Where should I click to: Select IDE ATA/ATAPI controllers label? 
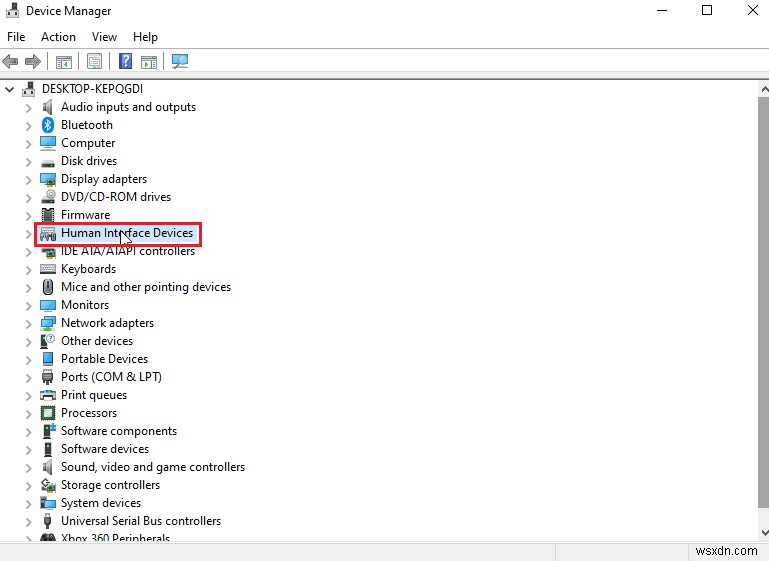tap(128, 251)
